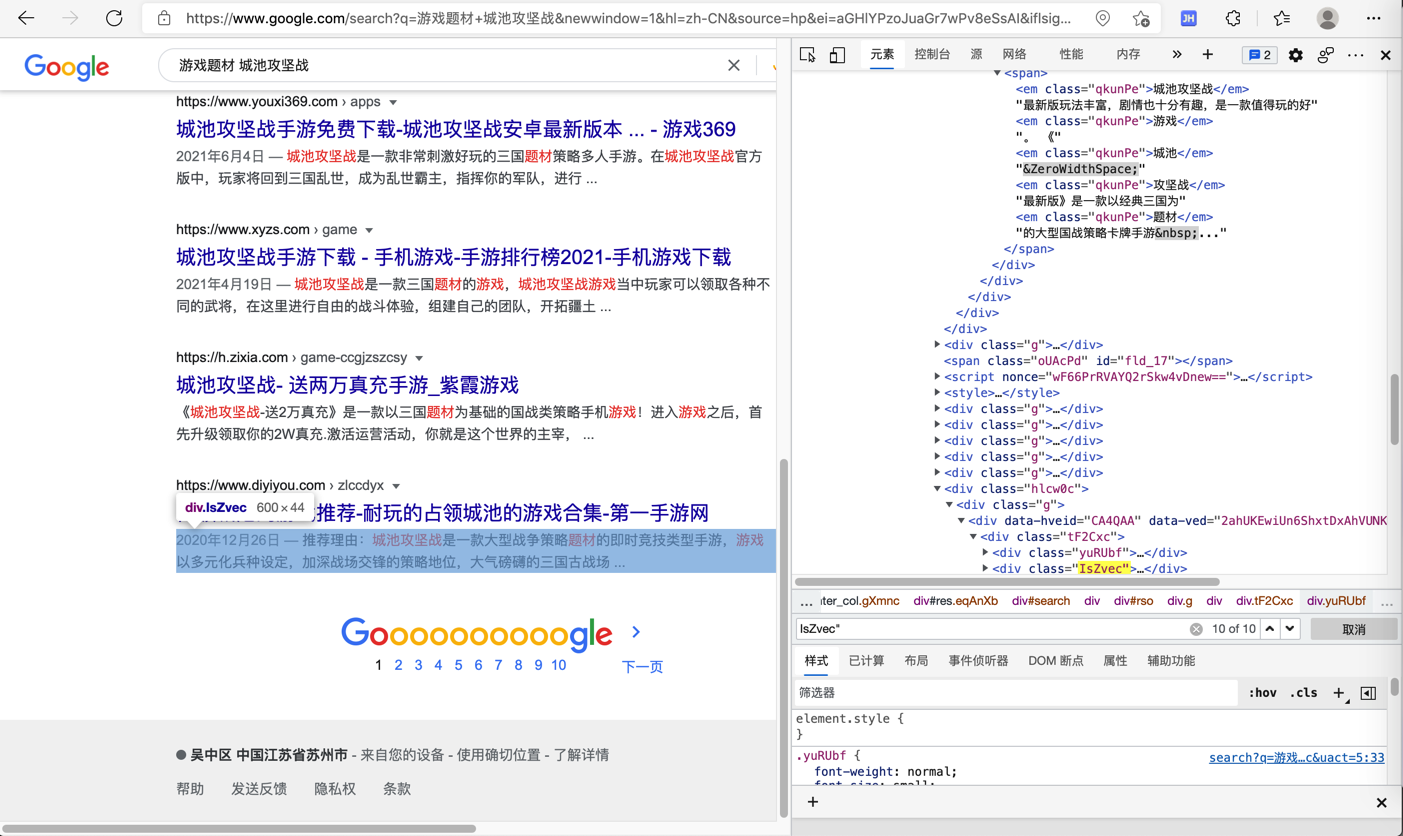
Task: Switch to the 控制台 tab
Action: click(x=932, y=55)
